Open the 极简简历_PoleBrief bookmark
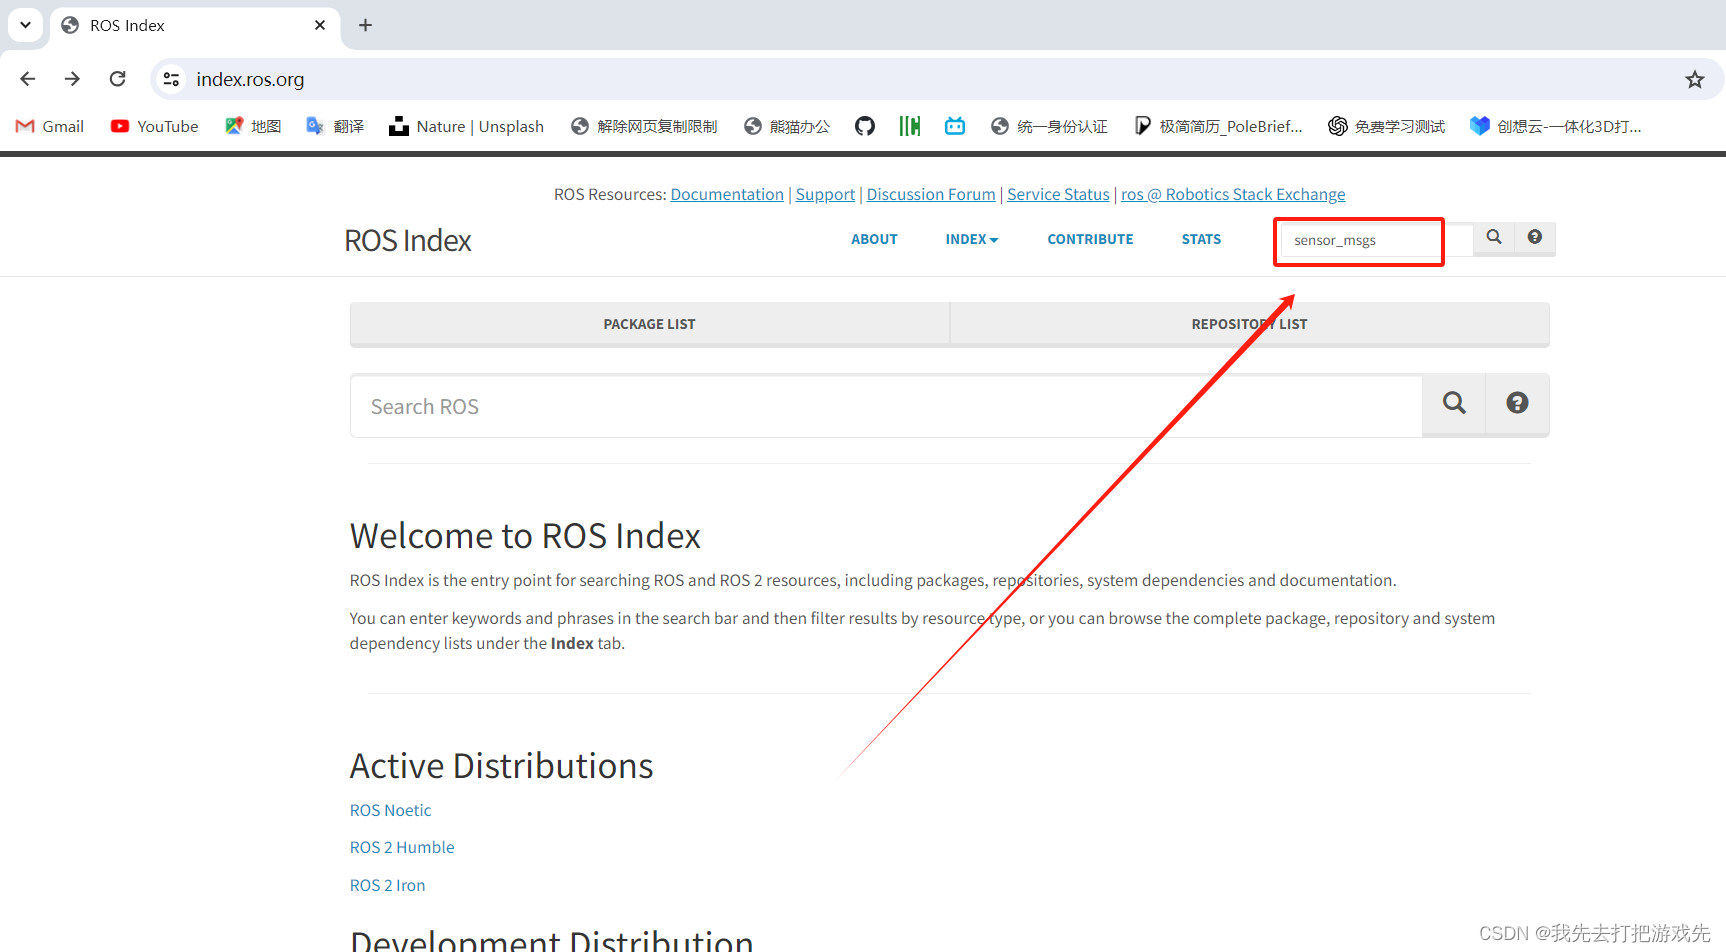 1218,126
